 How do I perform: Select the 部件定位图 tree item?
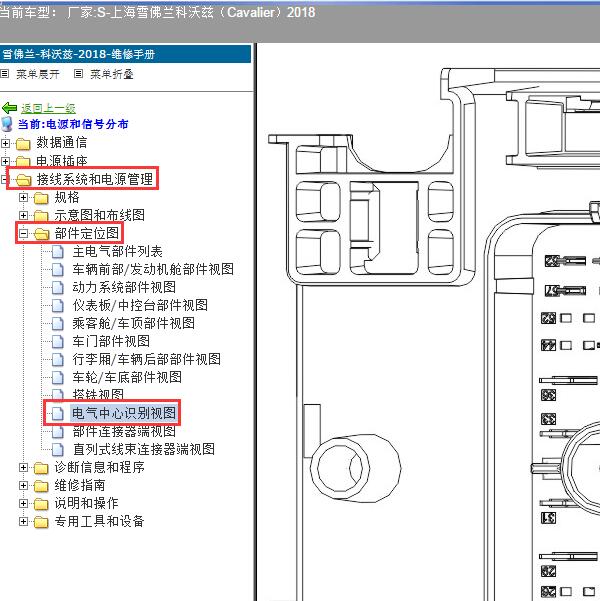click(86, 233)
